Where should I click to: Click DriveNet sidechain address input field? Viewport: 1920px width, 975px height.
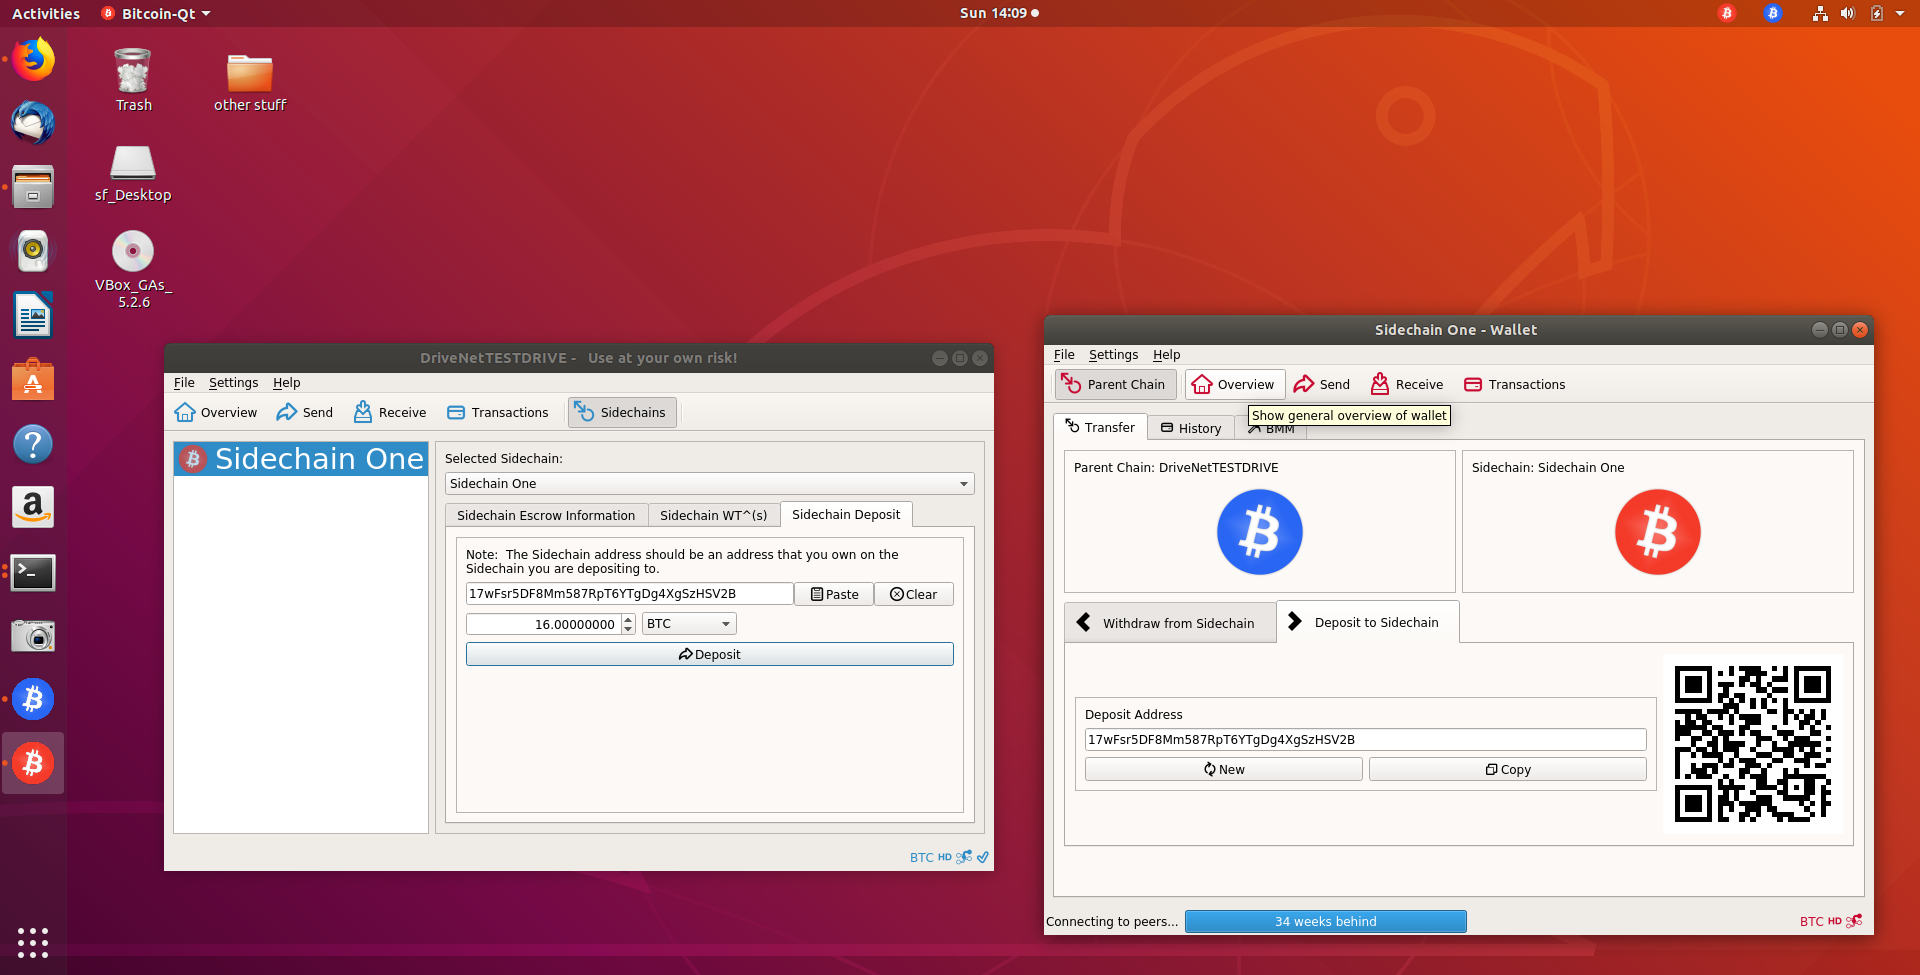[630, 594]
